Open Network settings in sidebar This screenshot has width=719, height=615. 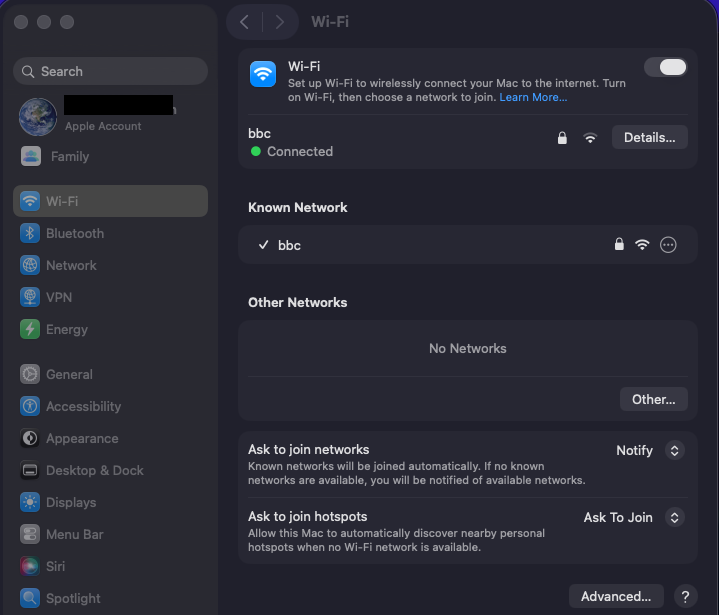111,266
